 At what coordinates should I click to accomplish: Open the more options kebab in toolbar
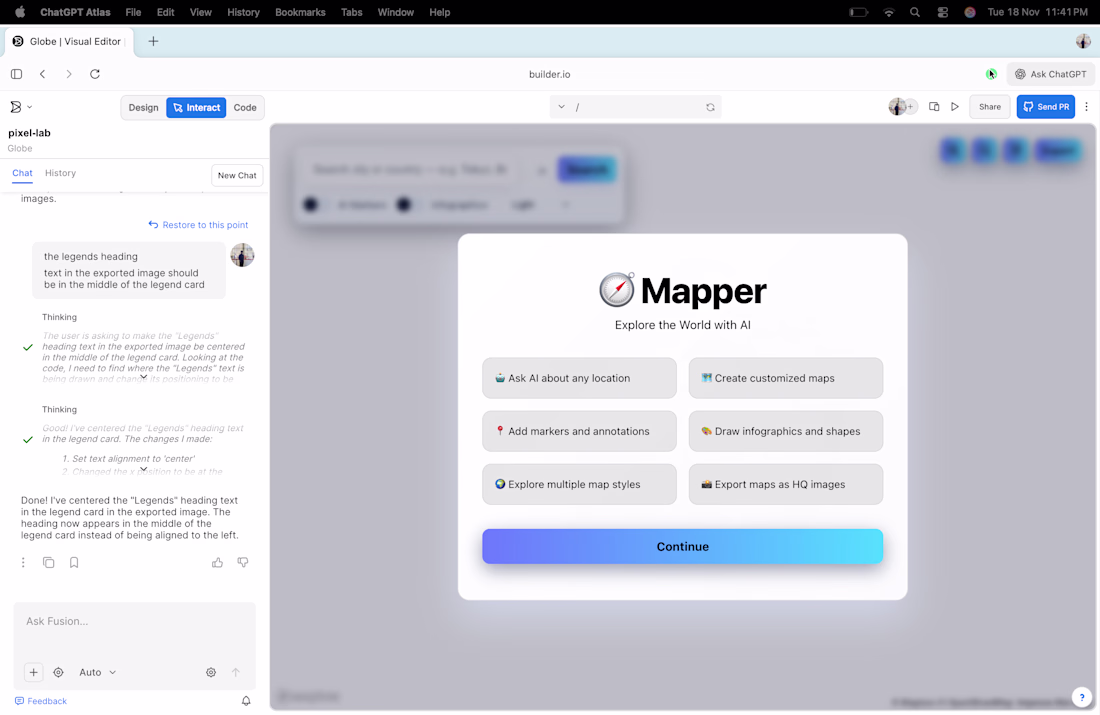pos(1087,107)
